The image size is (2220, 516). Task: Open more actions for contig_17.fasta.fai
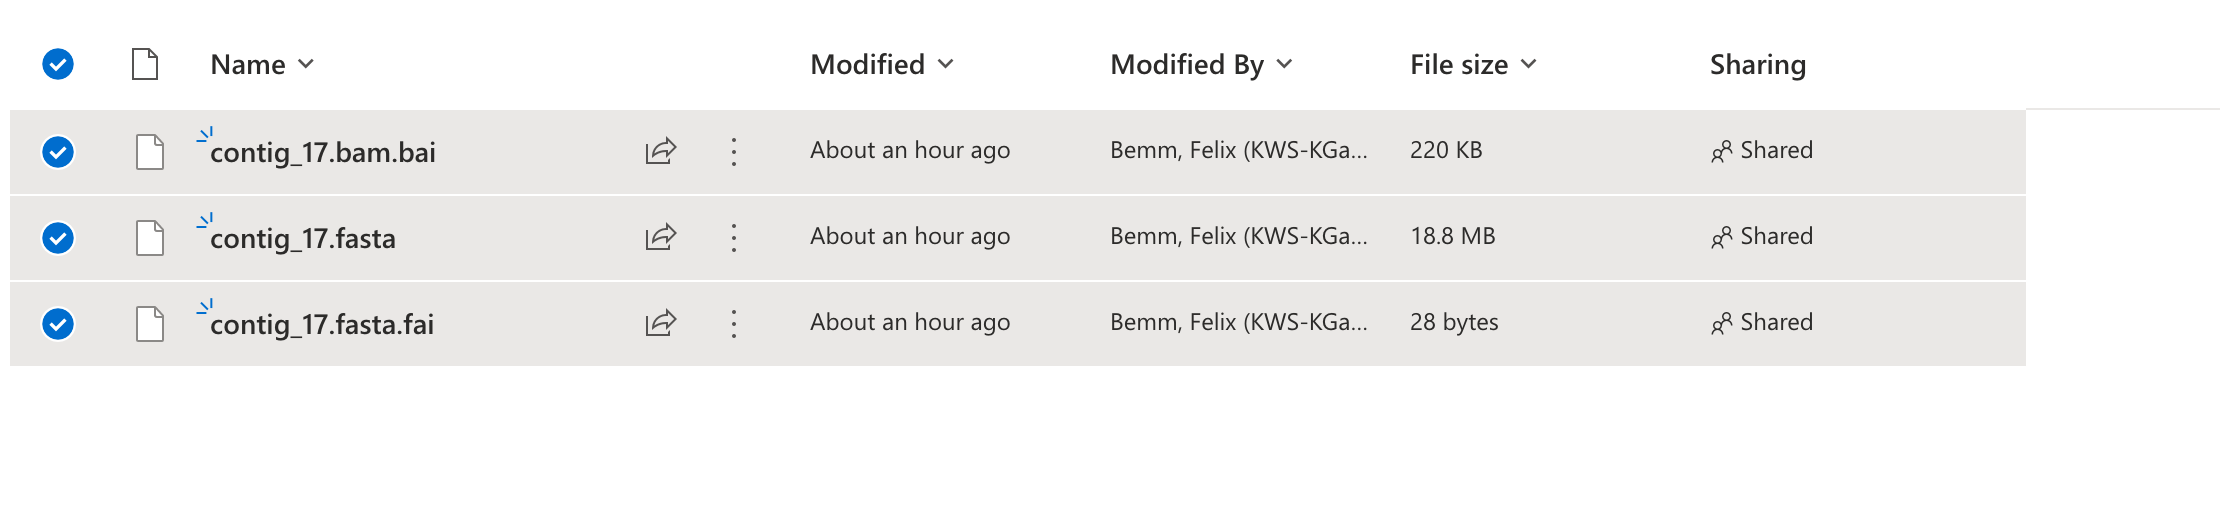734,323
